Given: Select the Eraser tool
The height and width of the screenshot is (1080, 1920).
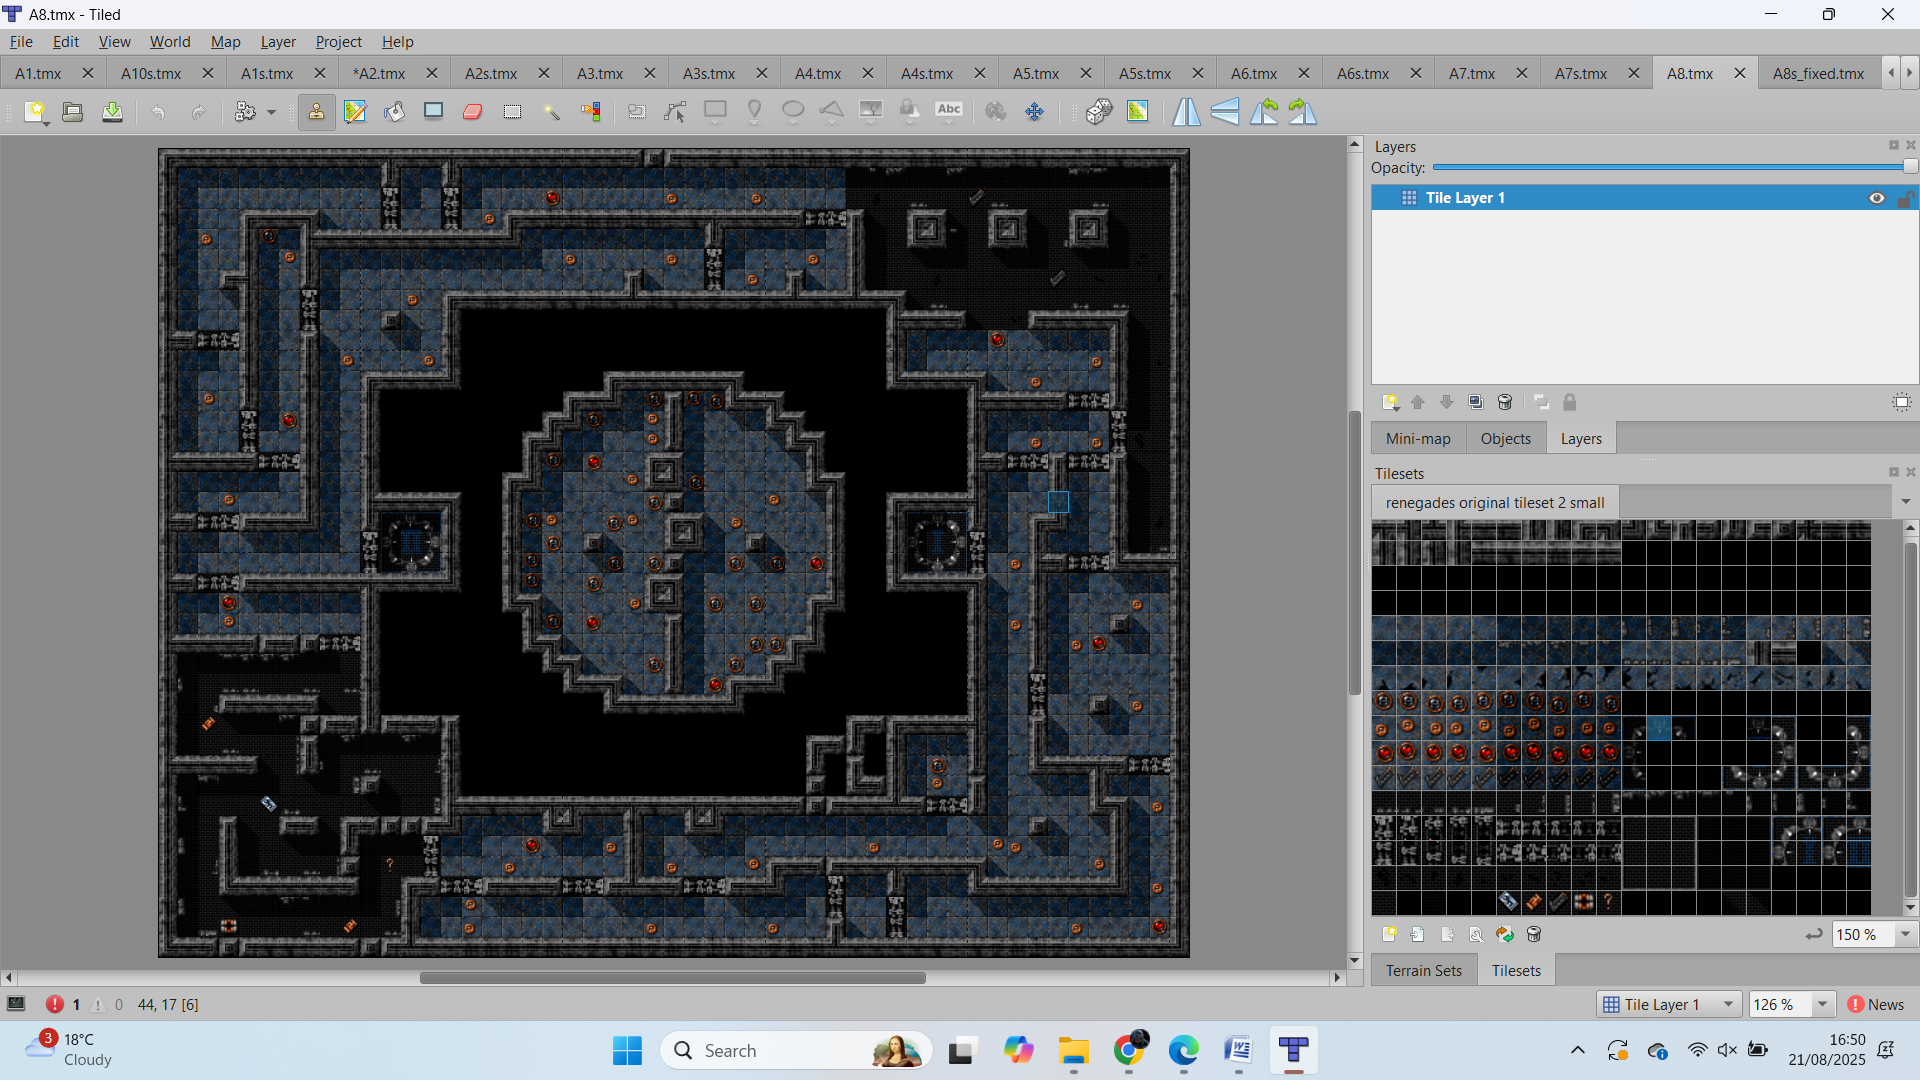Looking at the screenshot, I should pos(473,112).
